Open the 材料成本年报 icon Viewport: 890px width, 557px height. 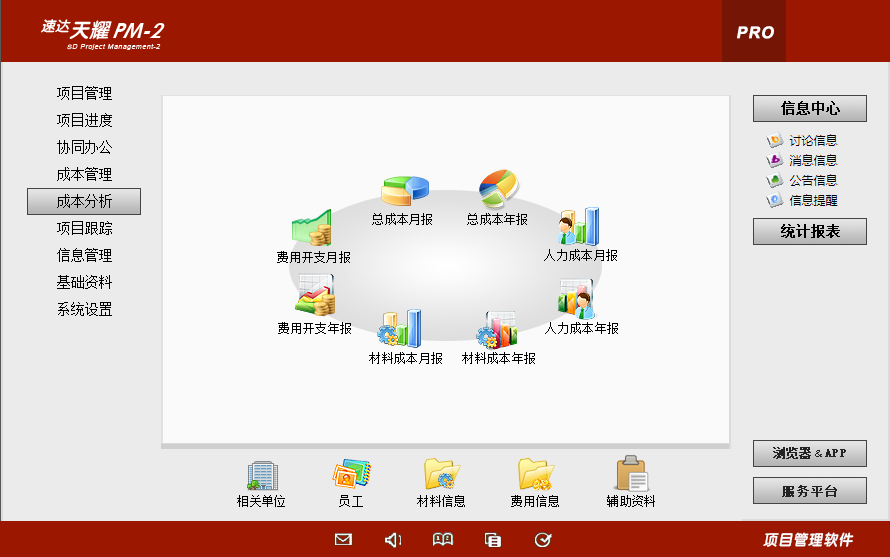pos(496,329)
